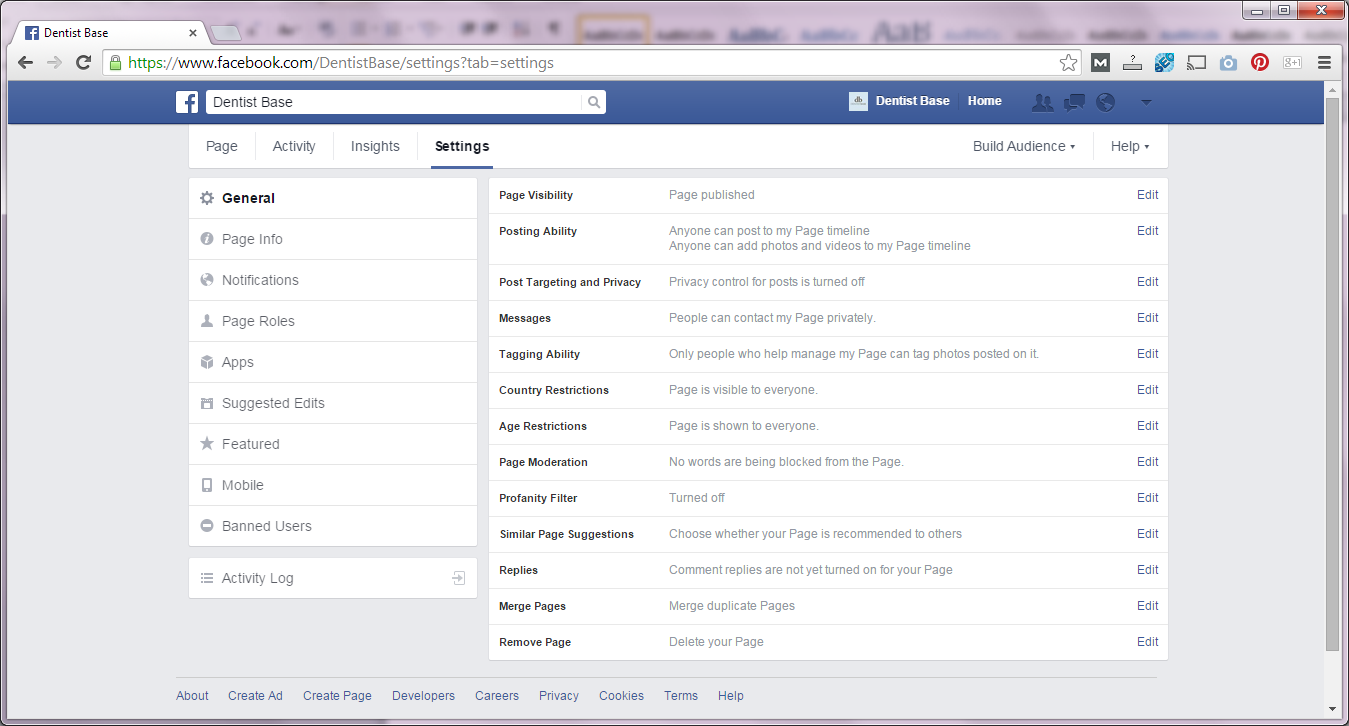Click the green padlock security icon

tap(116, 62)
